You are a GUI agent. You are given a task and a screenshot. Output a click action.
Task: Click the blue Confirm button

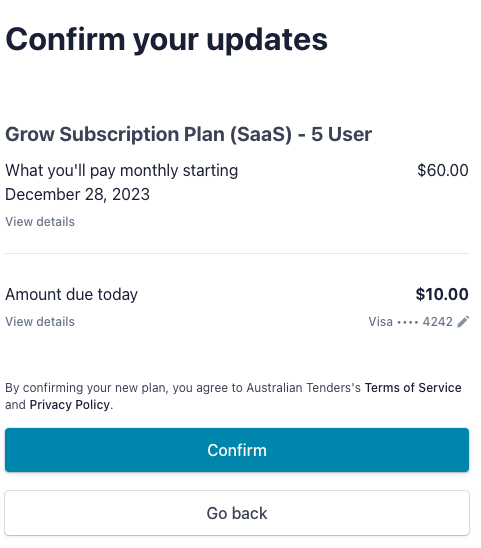coord(237,450)
